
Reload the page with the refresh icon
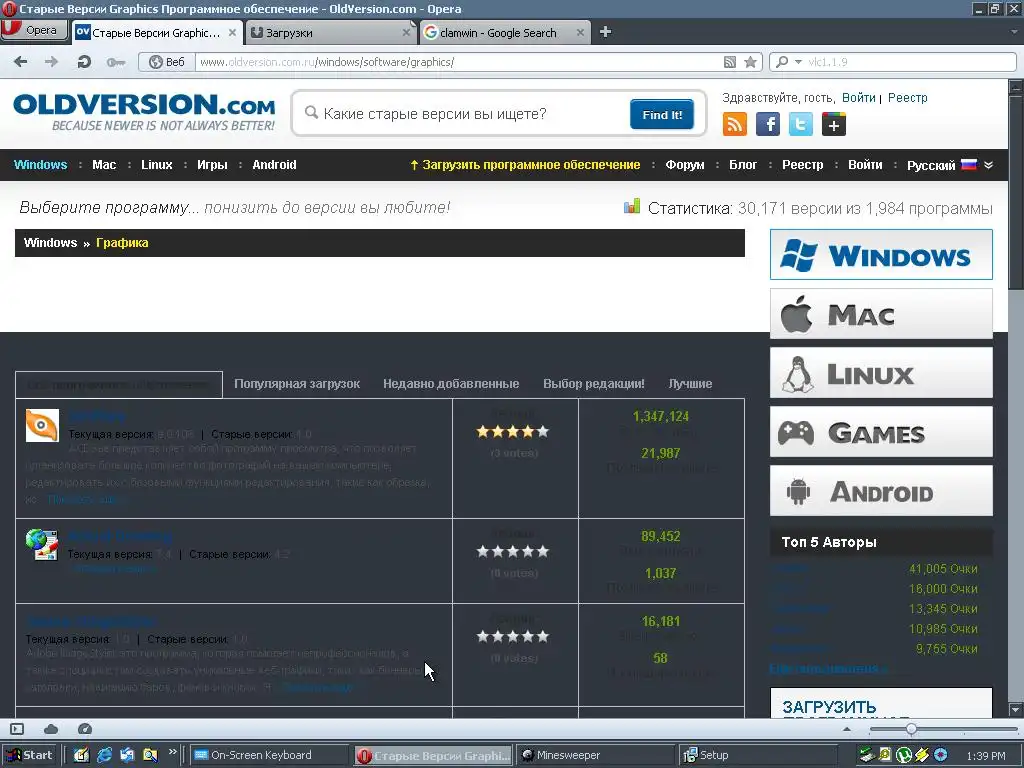(84, 62)
